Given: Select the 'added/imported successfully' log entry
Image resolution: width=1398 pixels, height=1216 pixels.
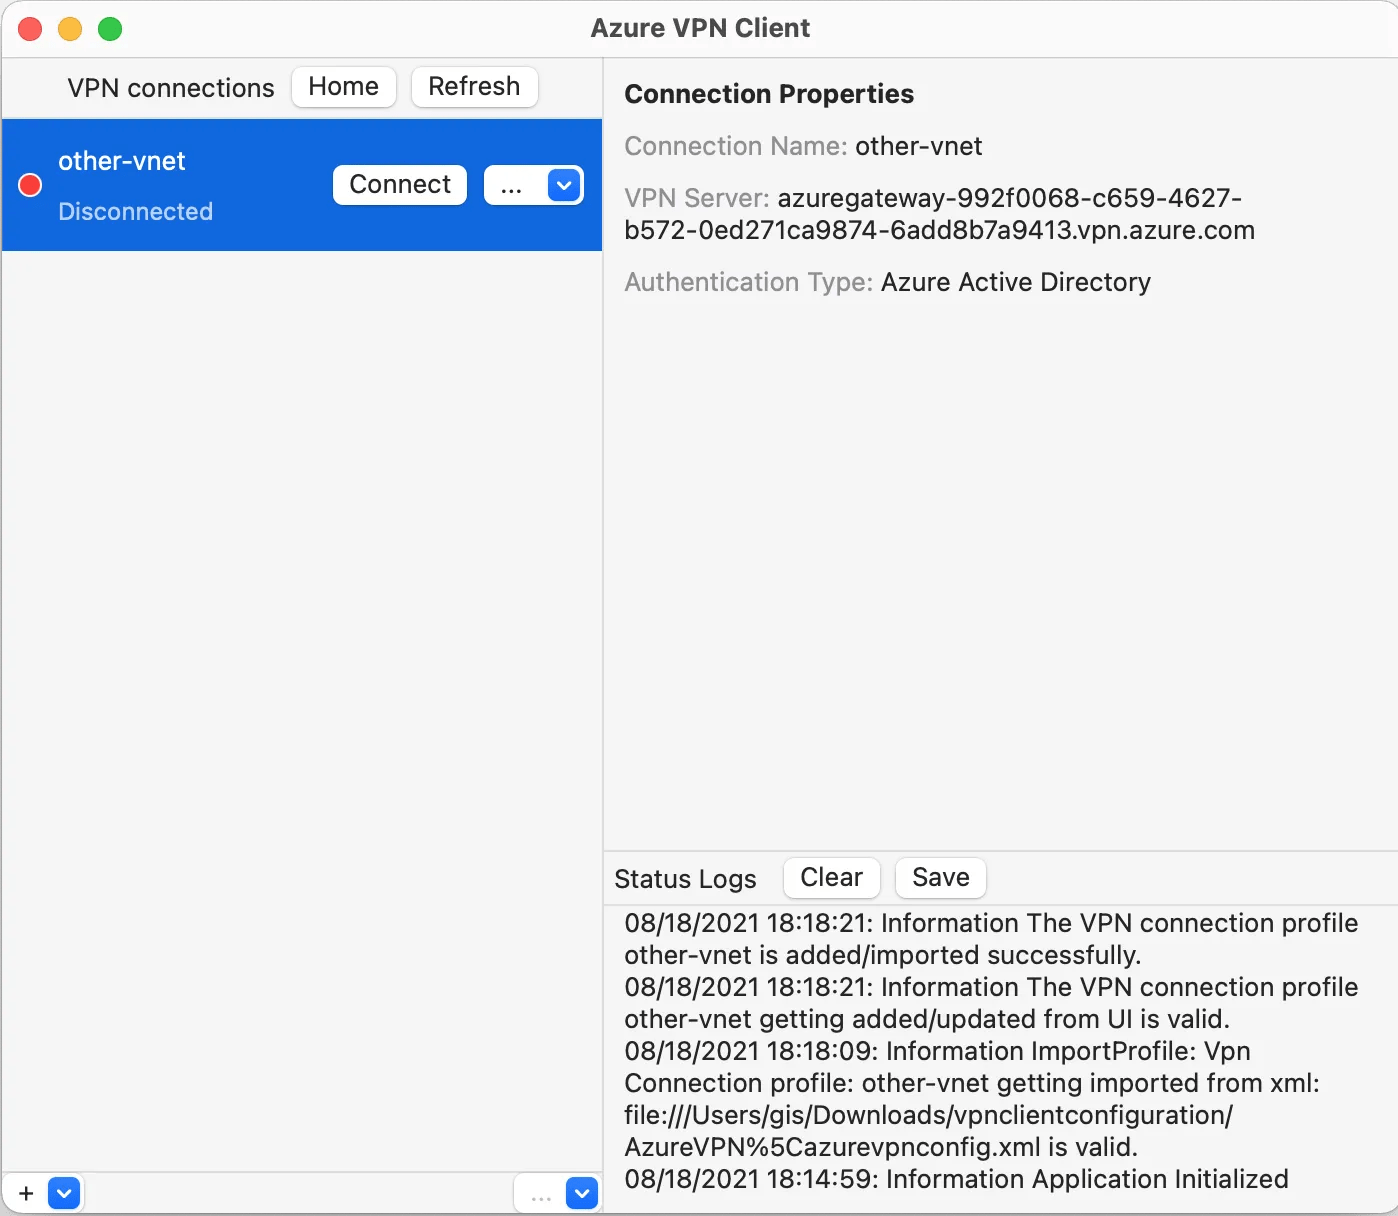Looking at the screenshot, I should 991,939.
